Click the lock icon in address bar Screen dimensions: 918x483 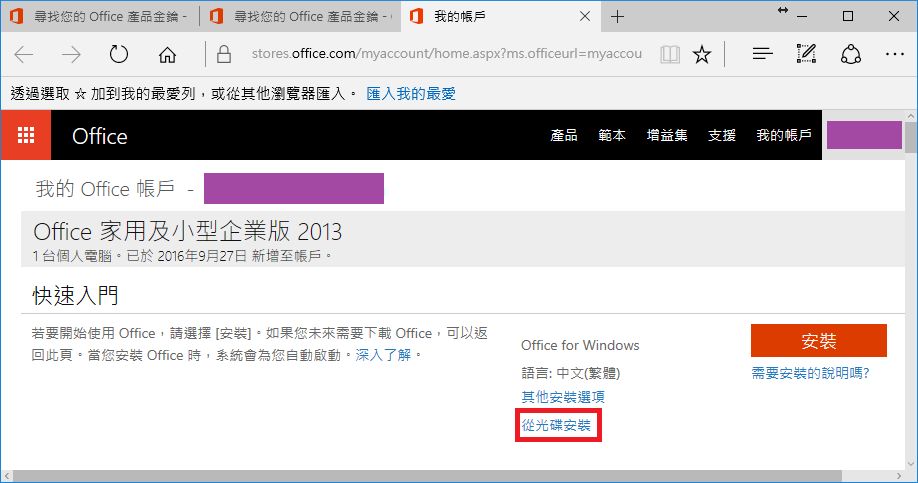pos(224,54)
